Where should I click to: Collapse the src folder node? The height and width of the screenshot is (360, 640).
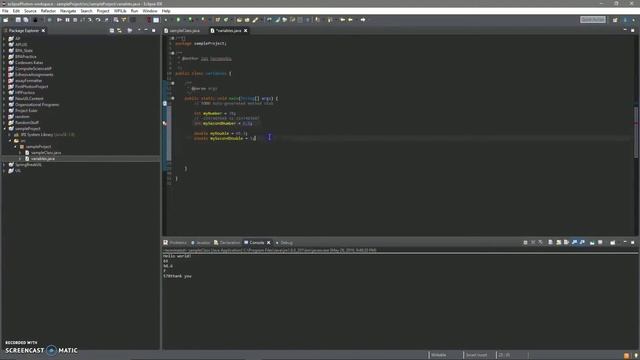tap(10, 140)
